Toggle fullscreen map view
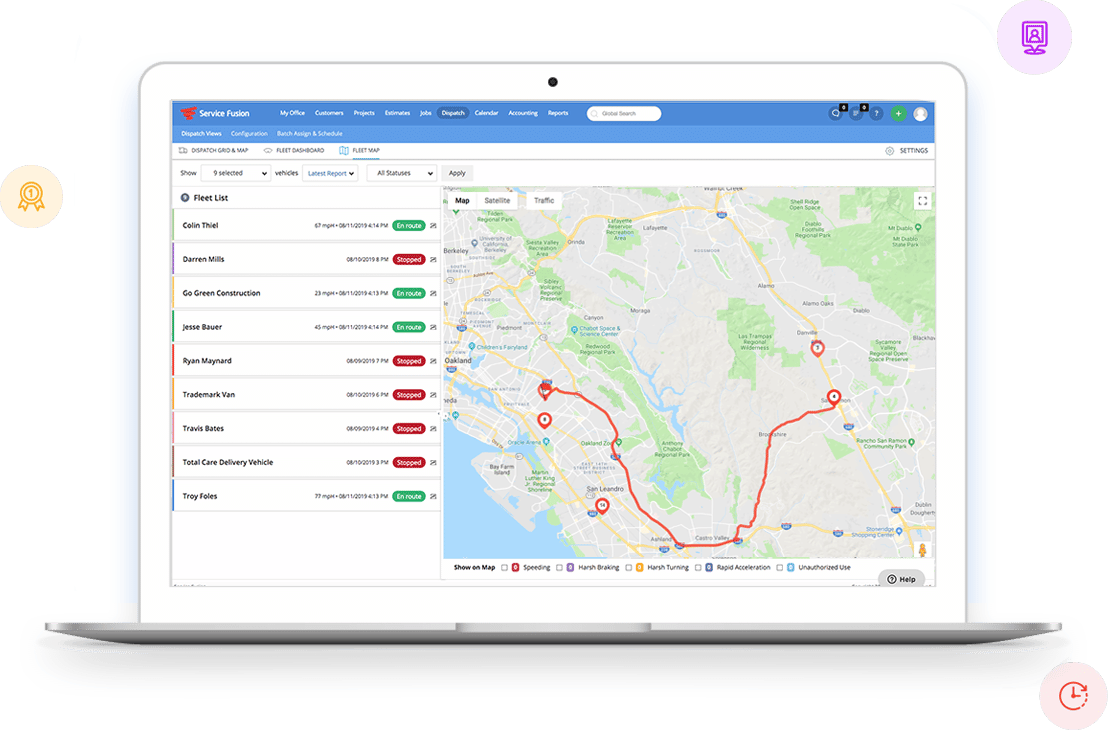This screenshot has height=730, width=1108. click(922, 201)
